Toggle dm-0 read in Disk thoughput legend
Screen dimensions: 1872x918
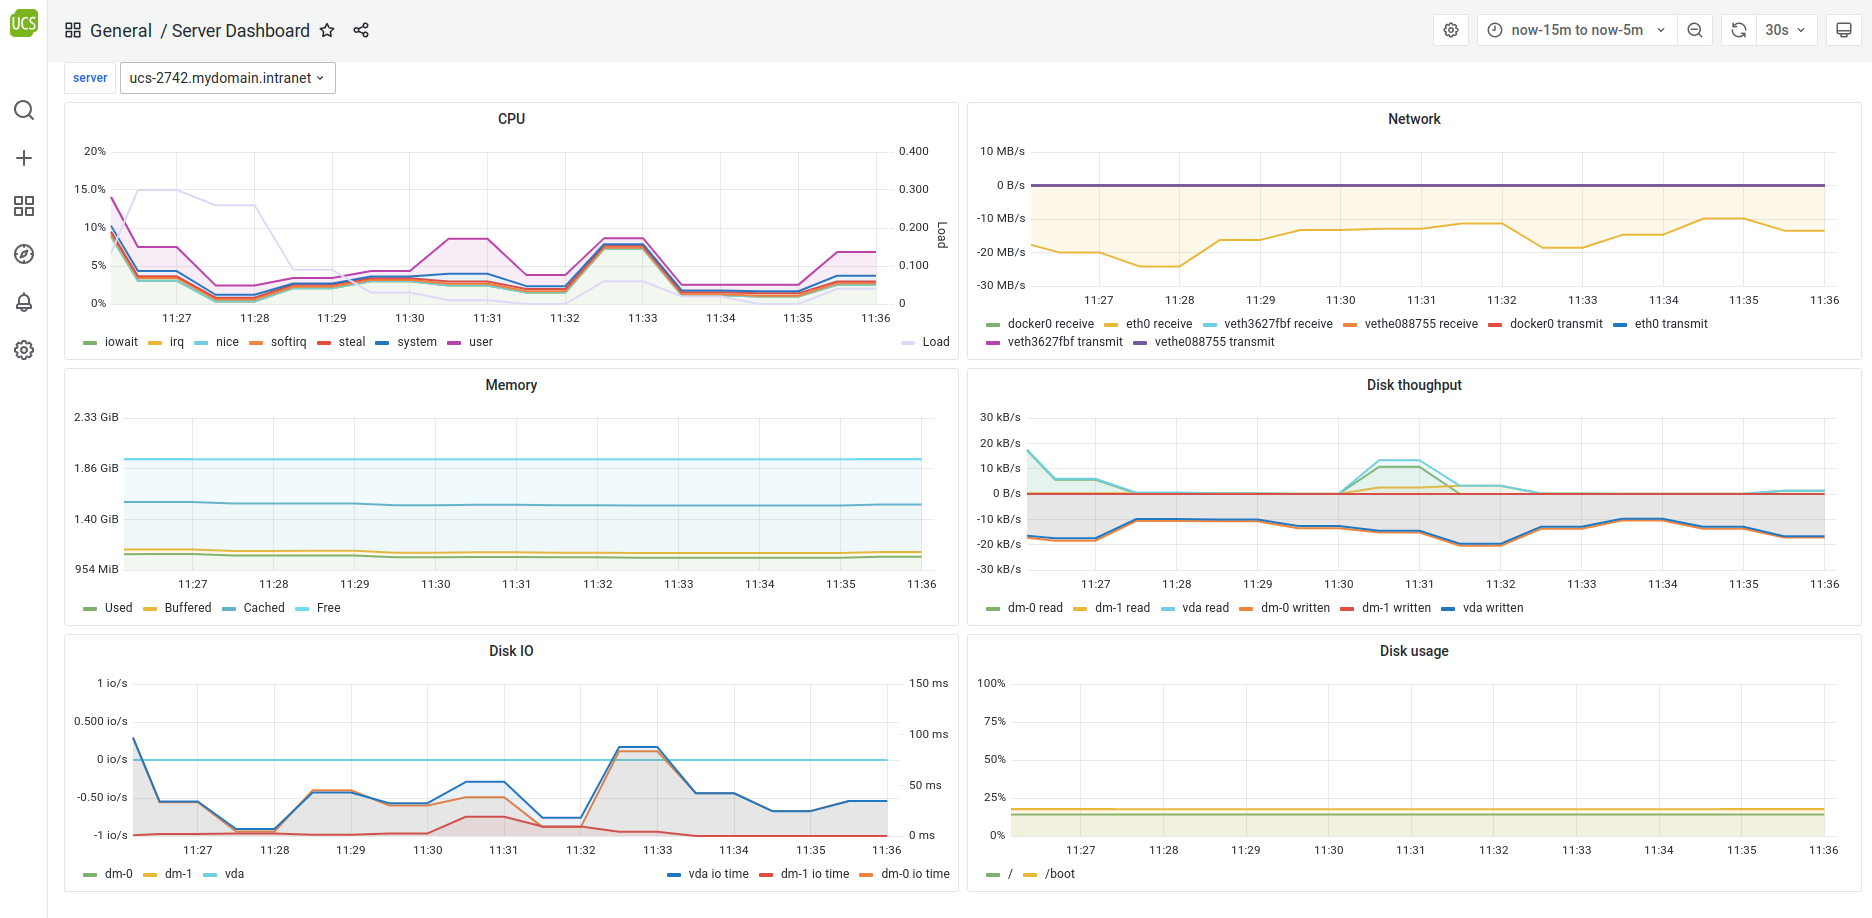tap(1035, 608)
